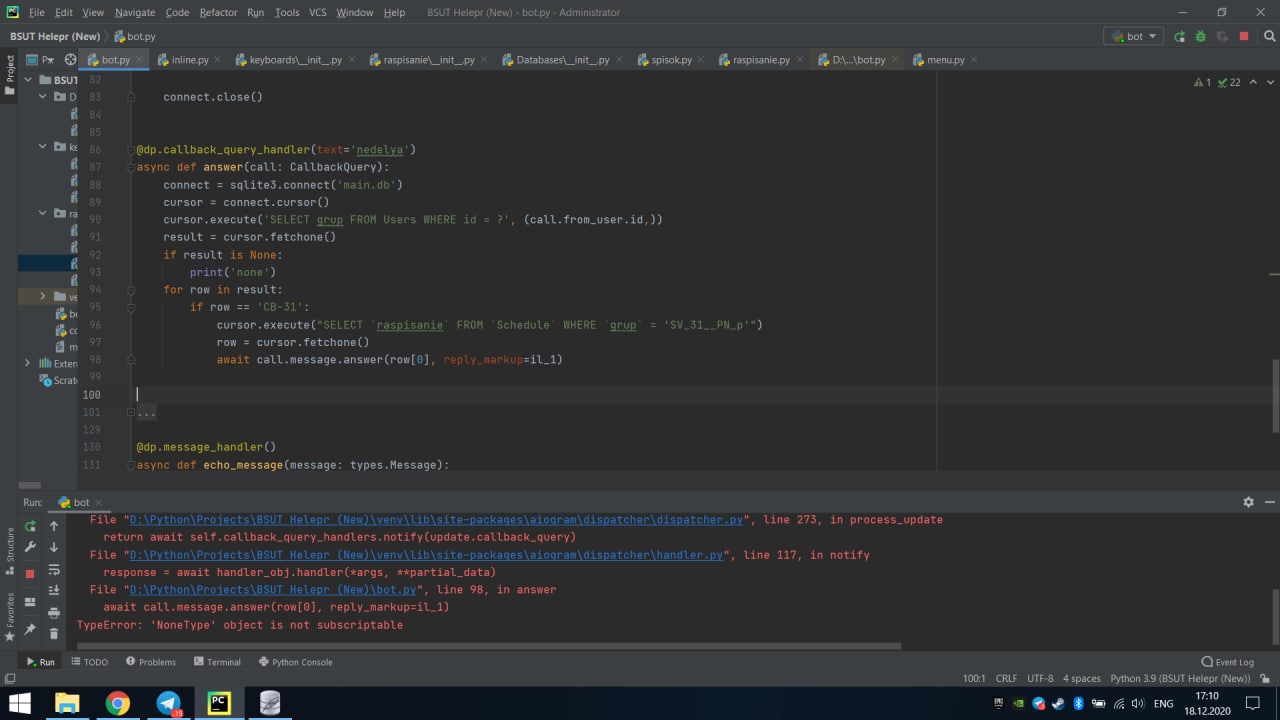Open Chrome from Windows taskbar
Viewport: 1280px width, 720px height.
coord(118,703)
